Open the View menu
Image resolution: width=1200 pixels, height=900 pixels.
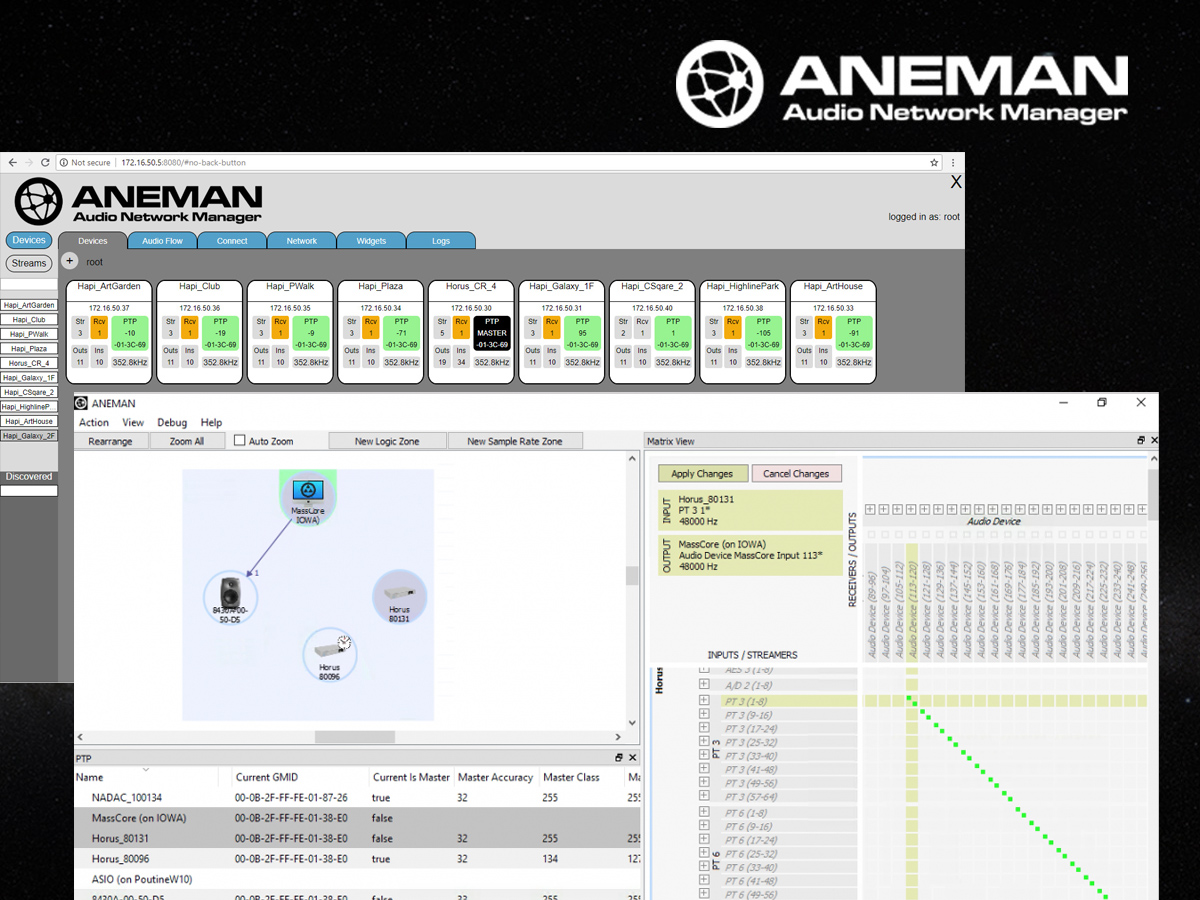tap(133, 423)
